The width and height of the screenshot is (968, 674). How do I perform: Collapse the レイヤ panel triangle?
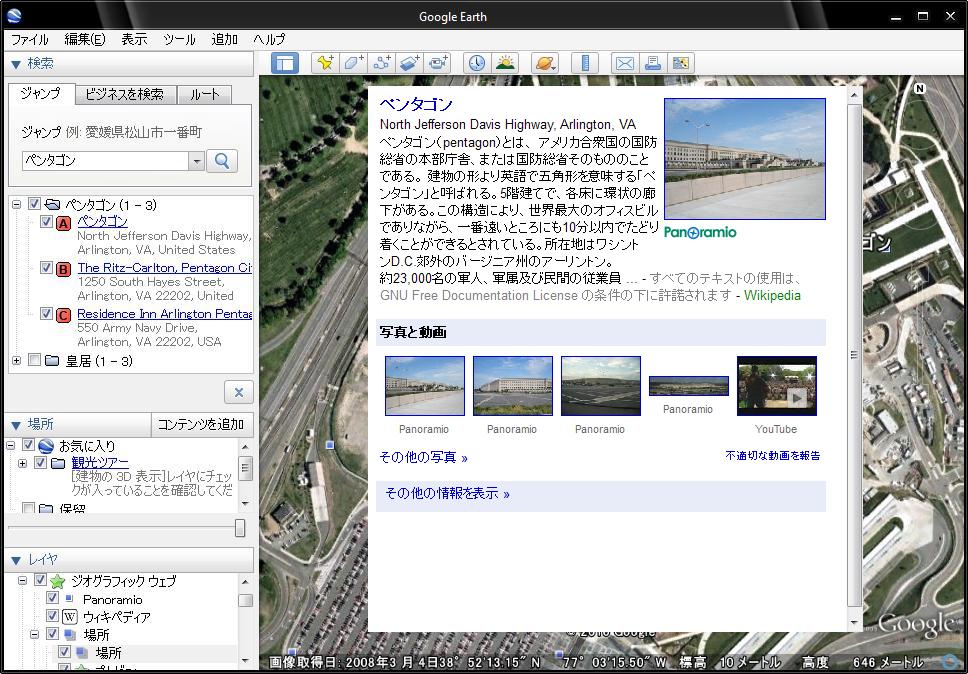[16, 560]
